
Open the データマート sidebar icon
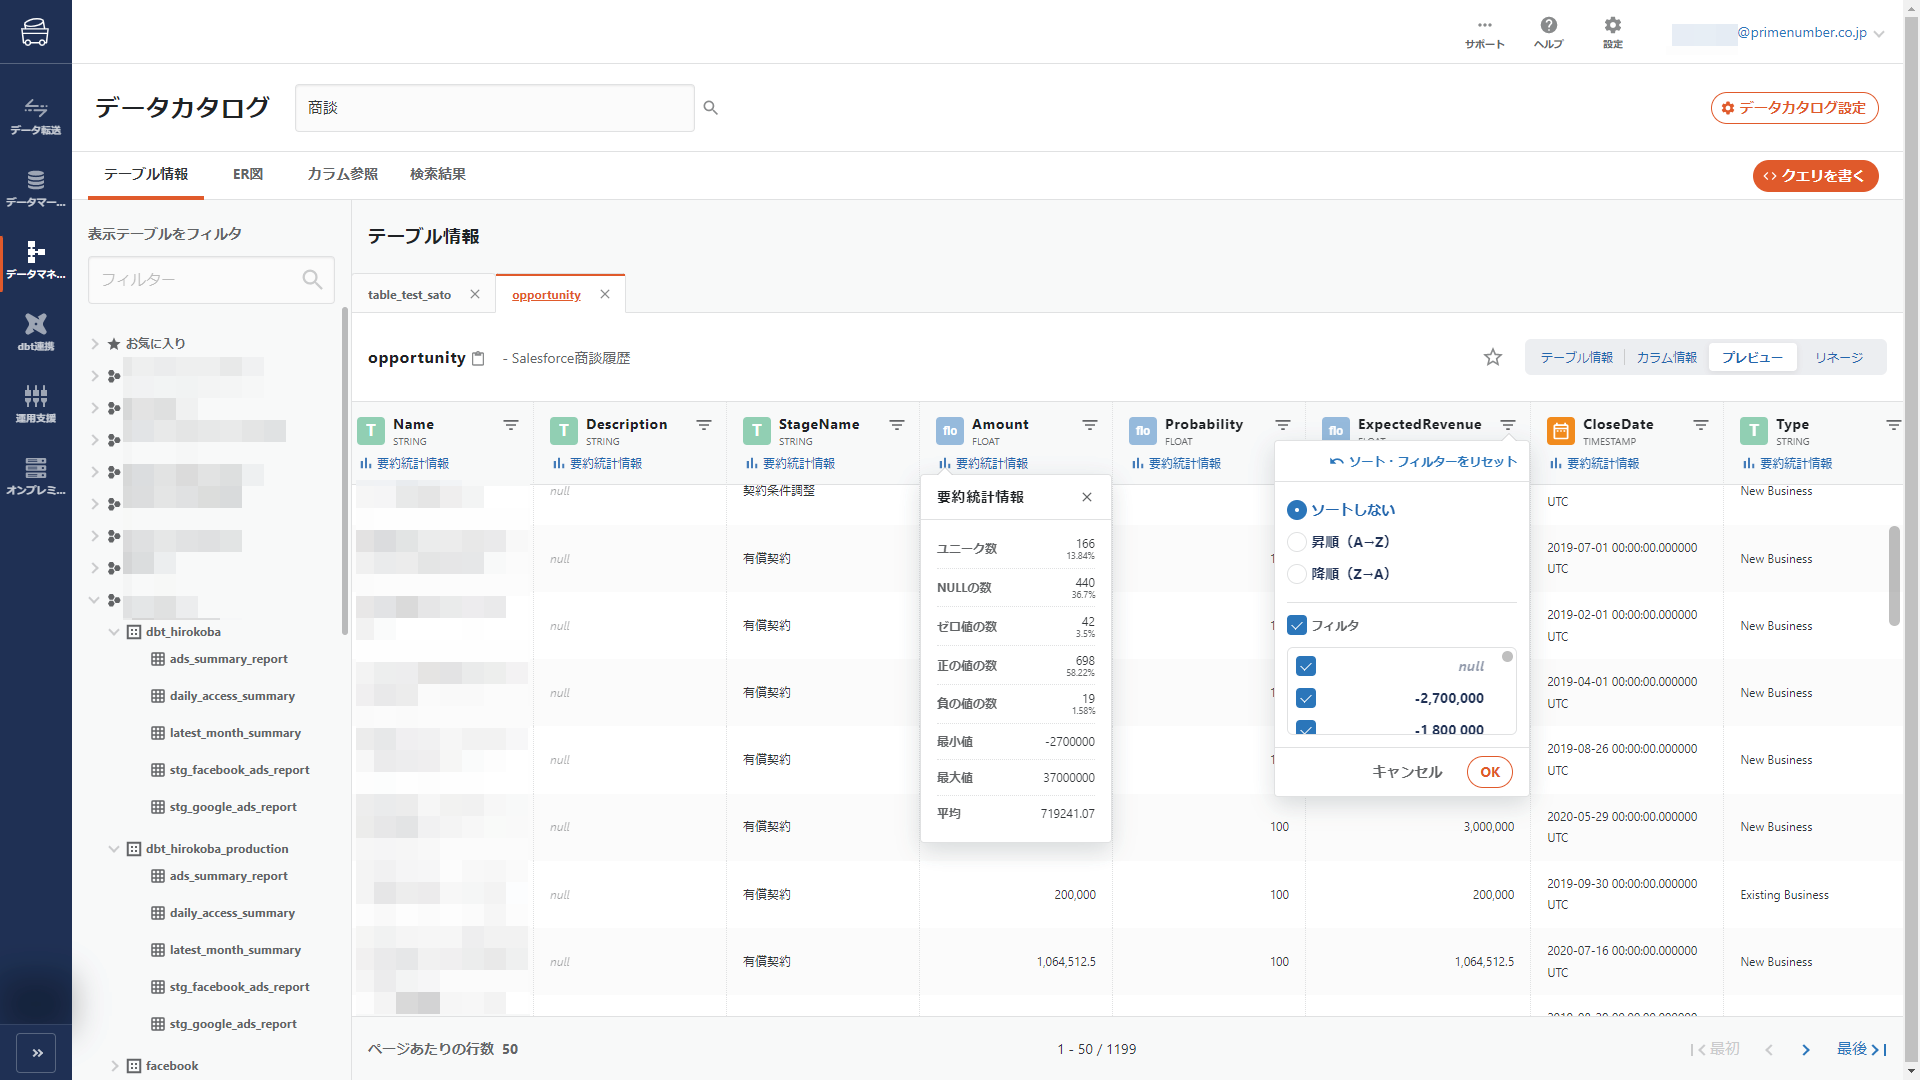click(36, 188)
